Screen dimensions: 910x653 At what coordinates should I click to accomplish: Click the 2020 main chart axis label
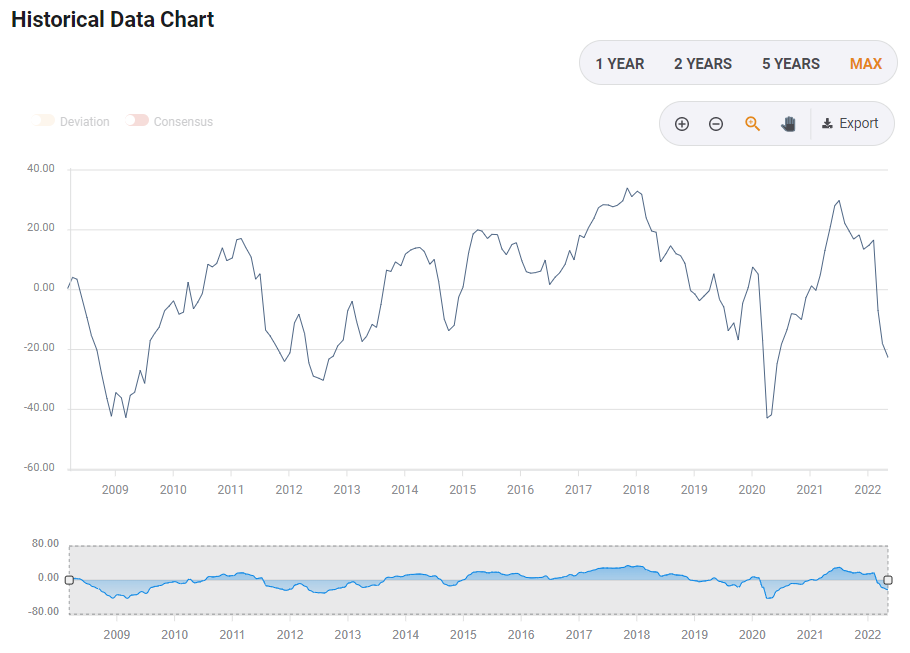click(x=752, y=489)
